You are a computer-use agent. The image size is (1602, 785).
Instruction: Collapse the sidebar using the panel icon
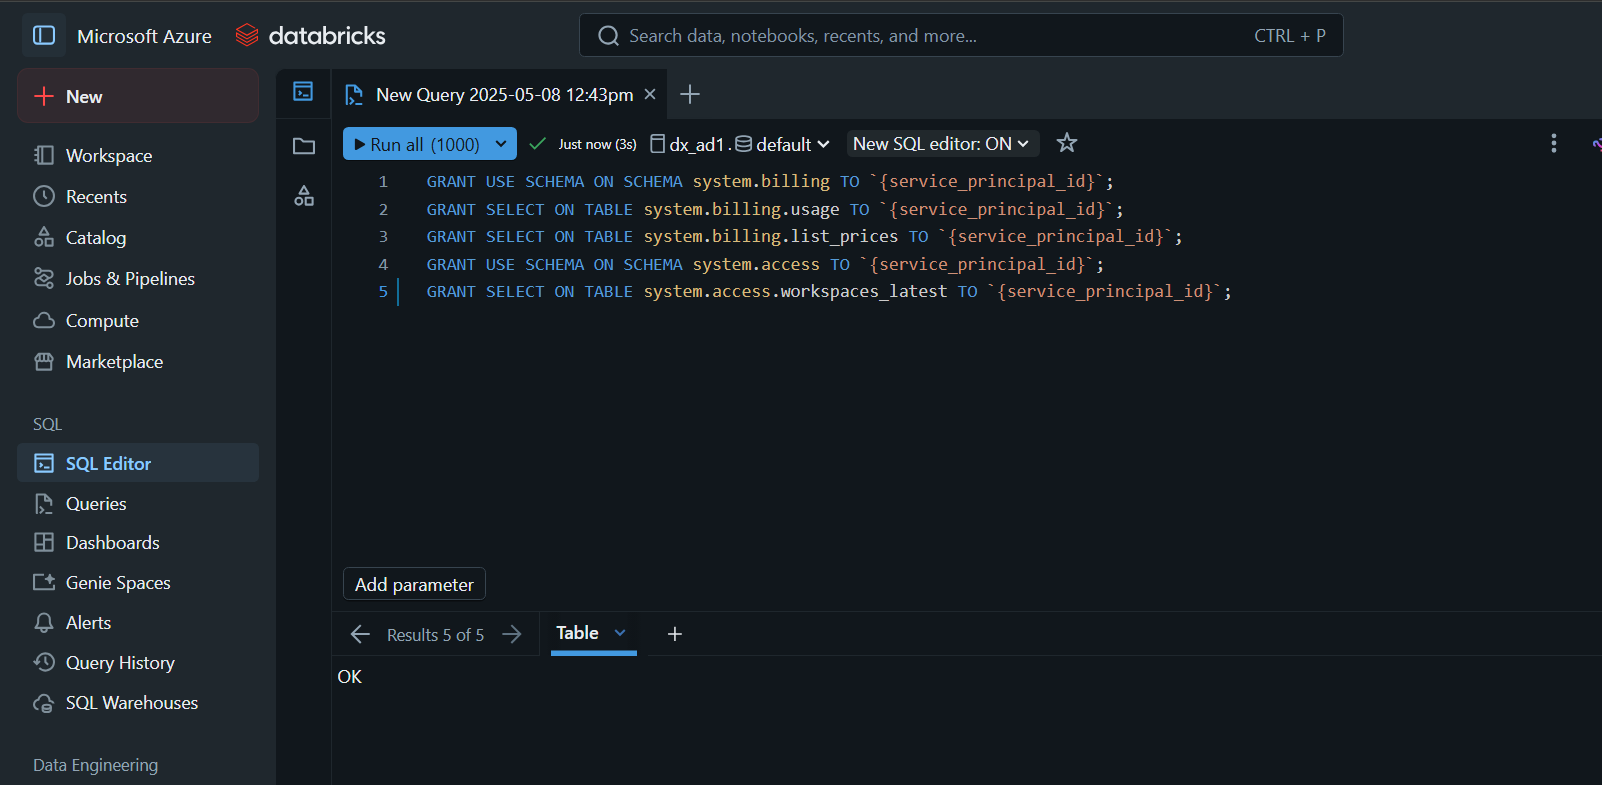tap(44, 35)
